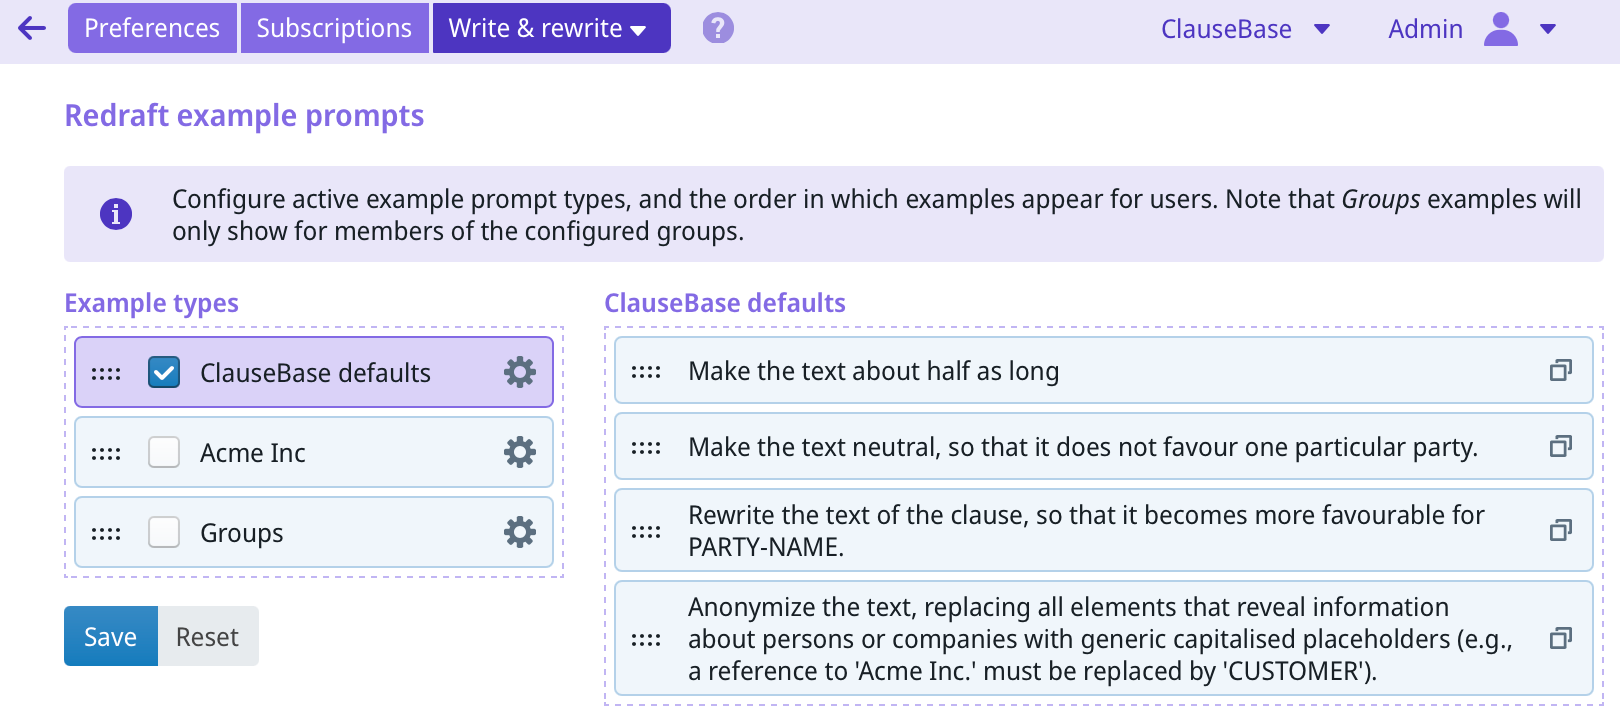Copy the 'Make the text neutral' prompt

[1560, 446]
